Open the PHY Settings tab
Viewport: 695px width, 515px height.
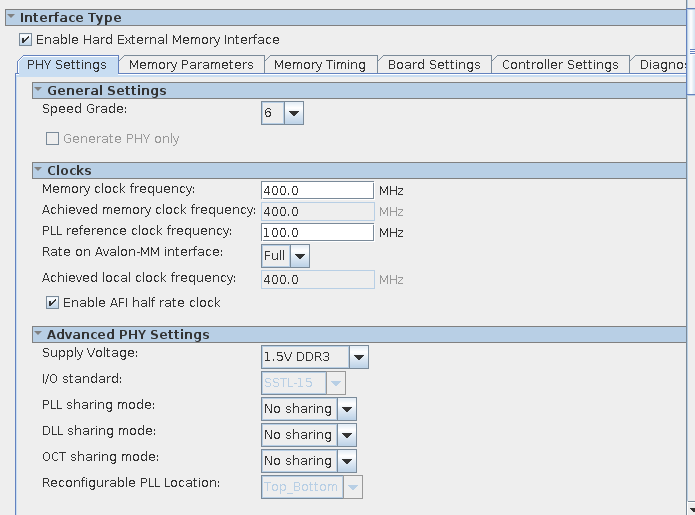pyautogui.click(x=67, y=64)
